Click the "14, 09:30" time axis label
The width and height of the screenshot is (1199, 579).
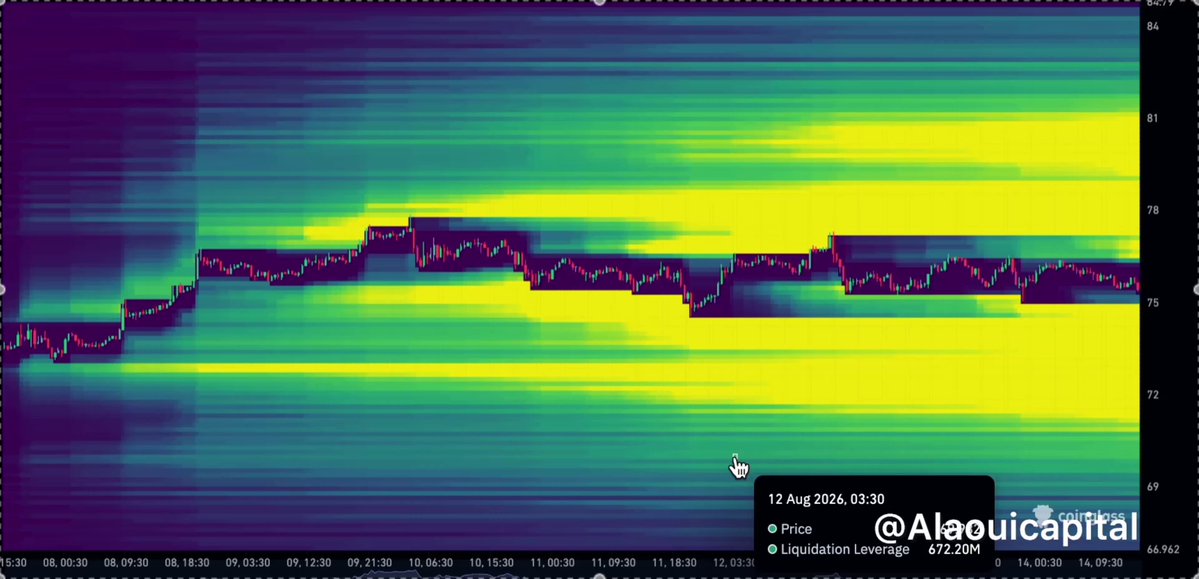pyautogui.click(x=1100, y=562)
